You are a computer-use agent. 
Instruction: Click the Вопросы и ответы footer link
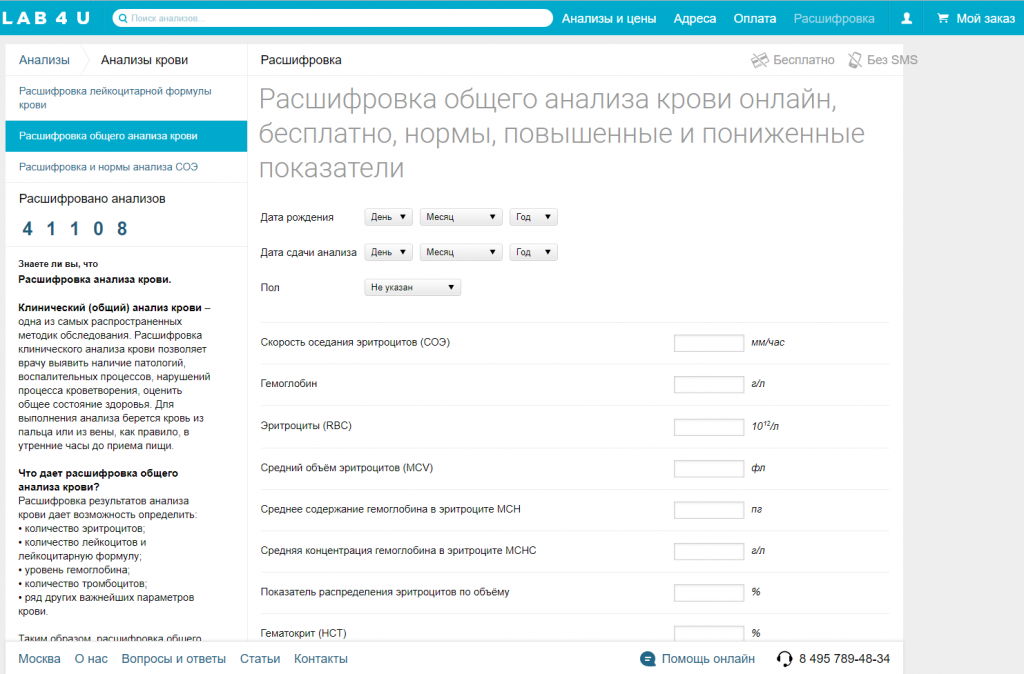pyautogui.click(x=173, y=659)
